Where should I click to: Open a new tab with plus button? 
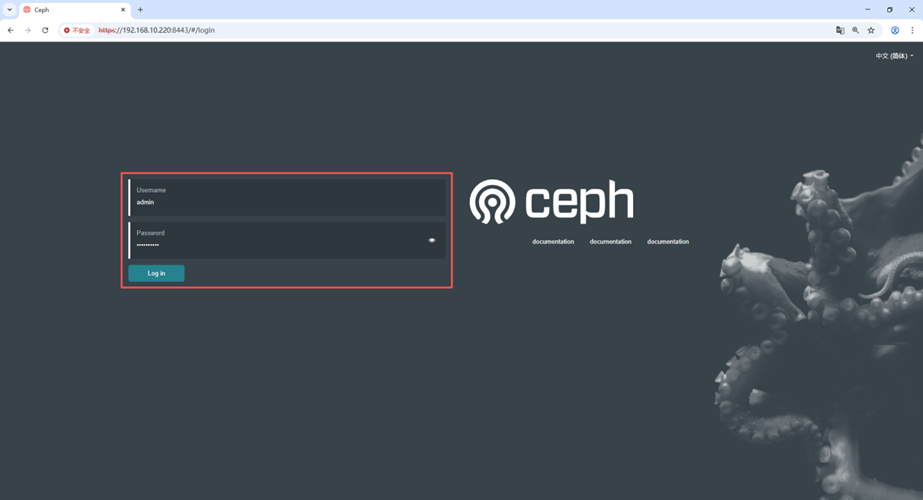(140, 9)
